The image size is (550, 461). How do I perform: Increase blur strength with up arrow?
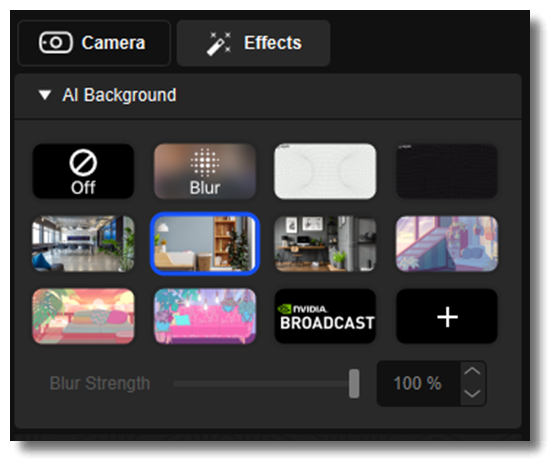[472, 372]
